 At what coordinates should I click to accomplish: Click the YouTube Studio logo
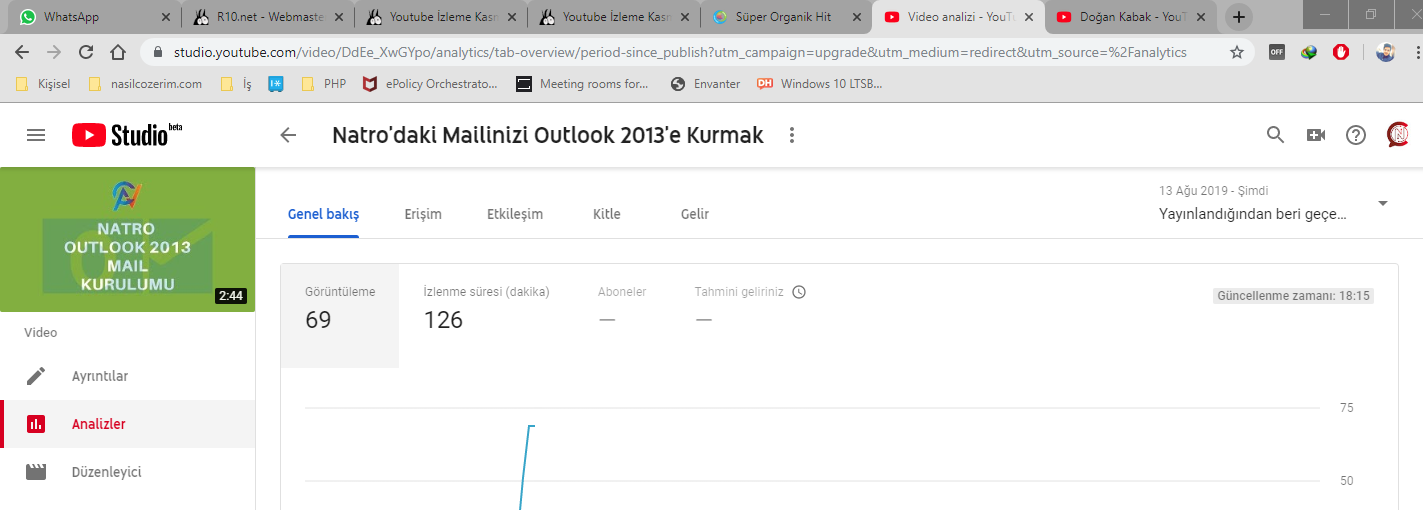click(127, 135)
